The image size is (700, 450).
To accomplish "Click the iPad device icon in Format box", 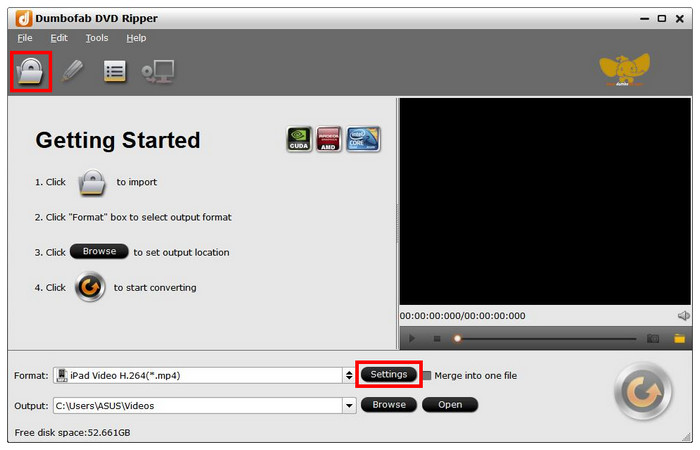I will (x=62, y=375).
